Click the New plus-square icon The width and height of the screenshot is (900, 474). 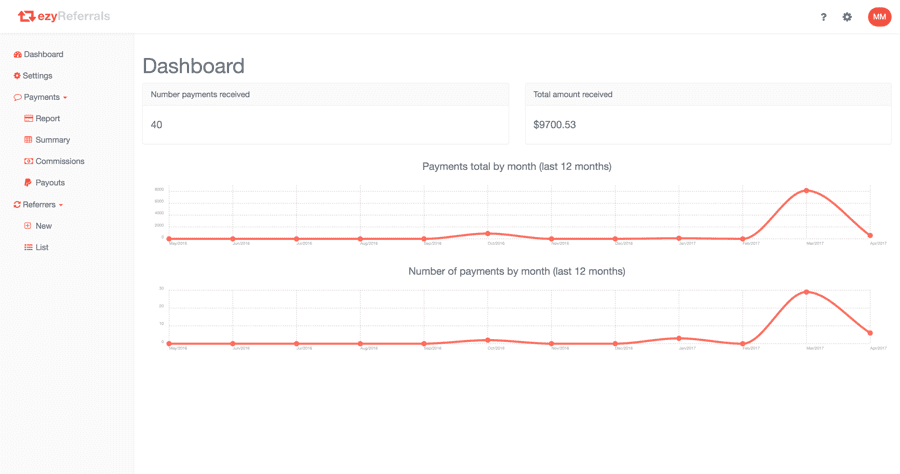pyautogui.click(x=28, y=226)
